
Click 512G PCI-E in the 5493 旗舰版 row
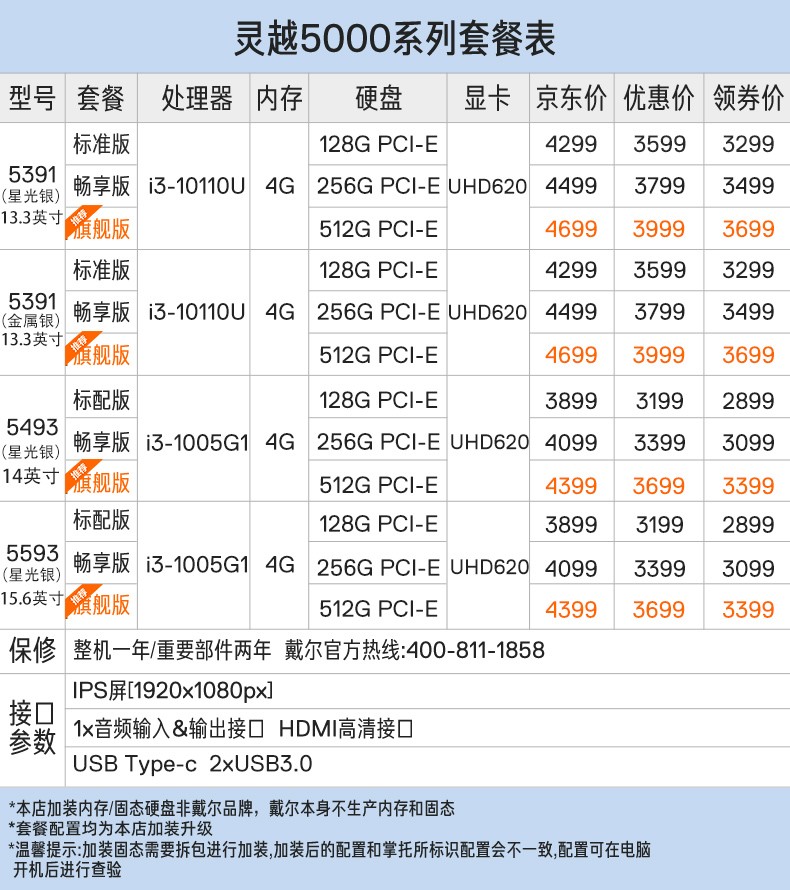[379, 485]
